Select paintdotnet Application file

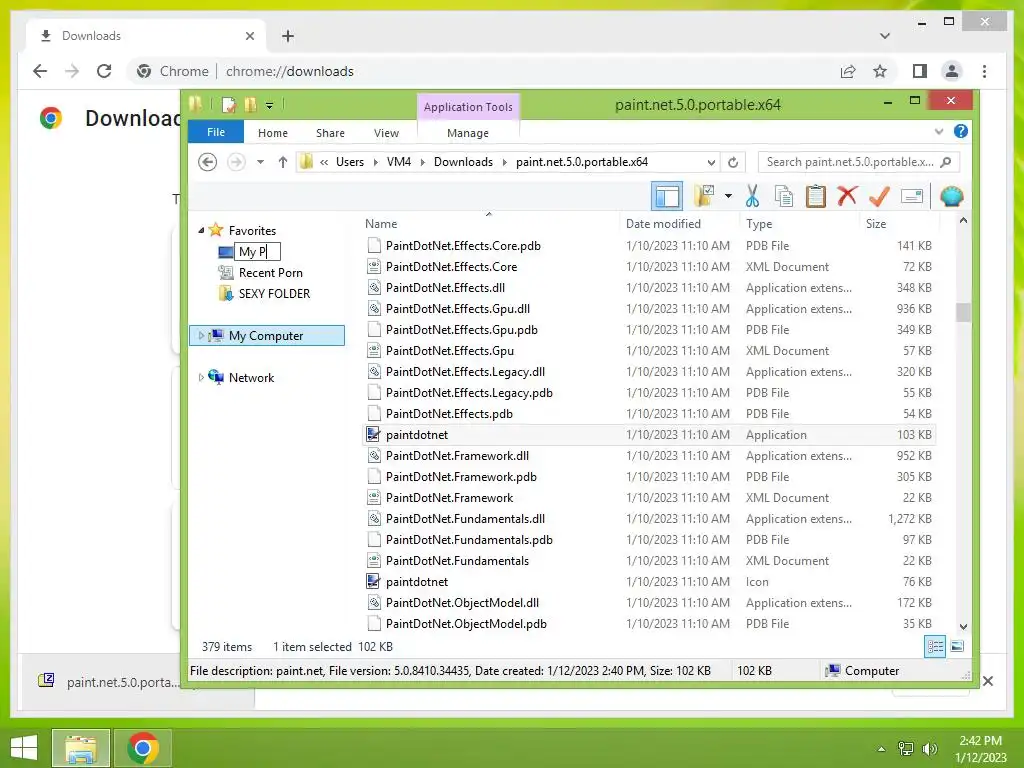coord(648,434)
